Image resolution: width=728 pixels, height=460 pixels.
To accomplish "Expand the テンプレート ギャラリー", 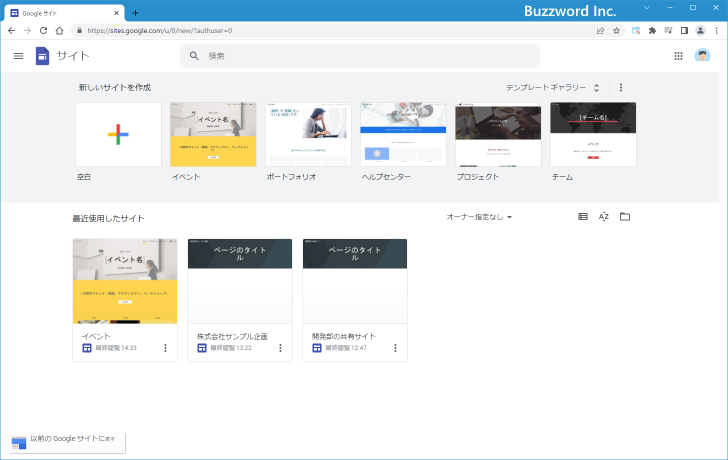I will click(552, 88).
